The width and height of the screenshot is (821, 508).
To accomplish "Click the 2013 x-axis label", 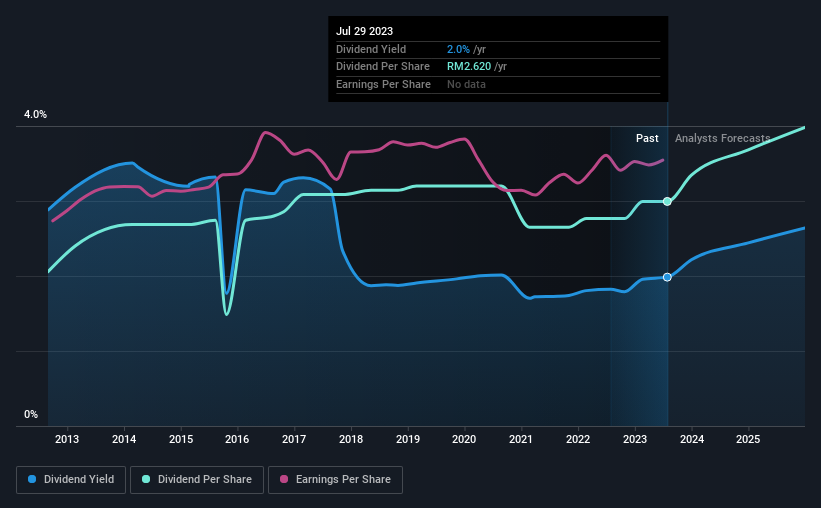I will [x=67, y=439].
